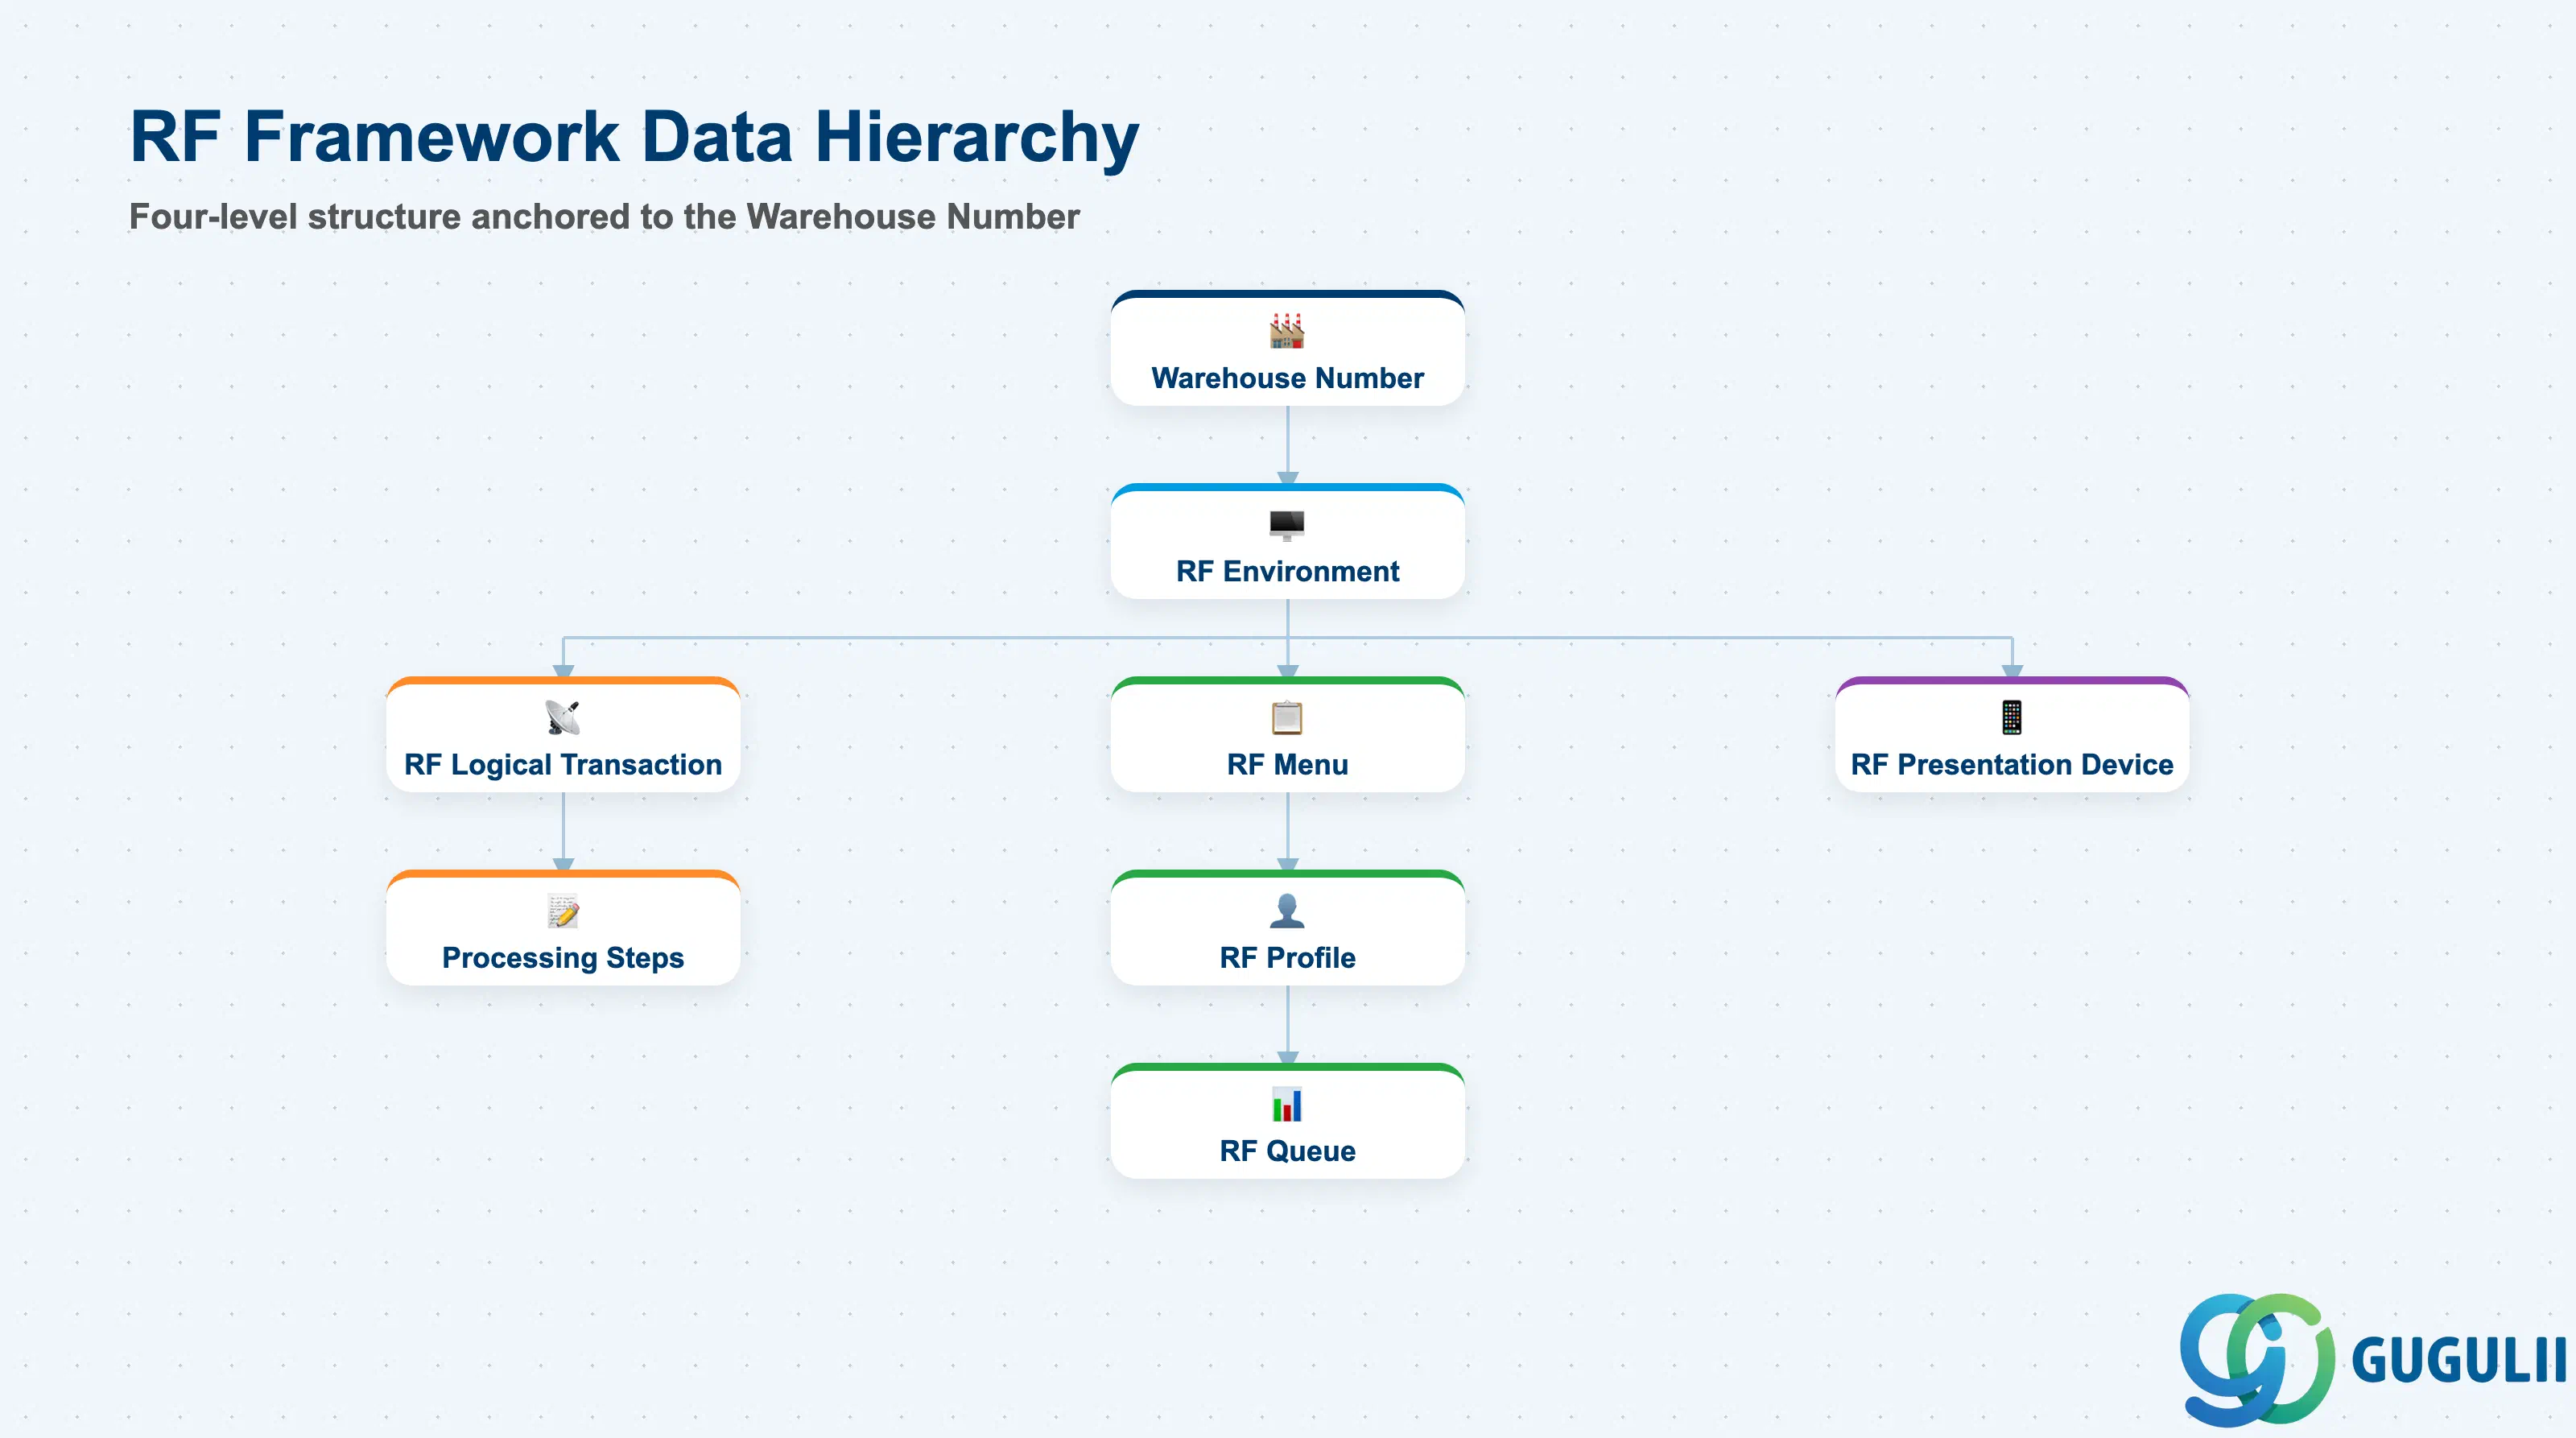Select the person silhouette icon in RF Profile
Viewport: 2576px width, 1438px height.
[1287, 911]
